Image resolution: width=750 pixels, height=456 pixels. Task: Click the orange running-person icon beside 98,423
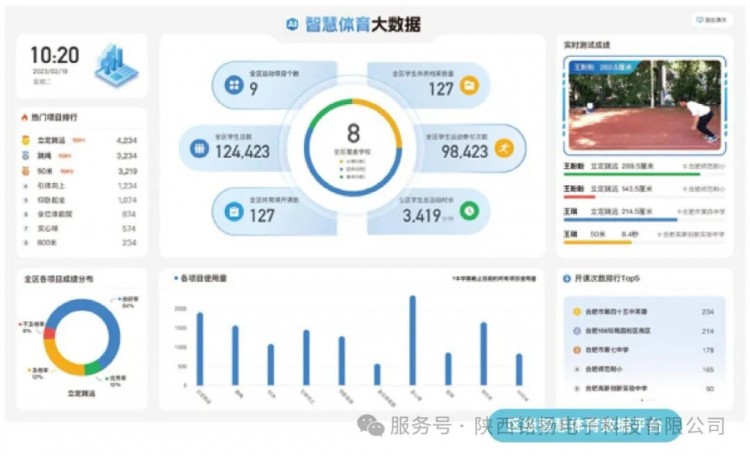tap(504, 148)
